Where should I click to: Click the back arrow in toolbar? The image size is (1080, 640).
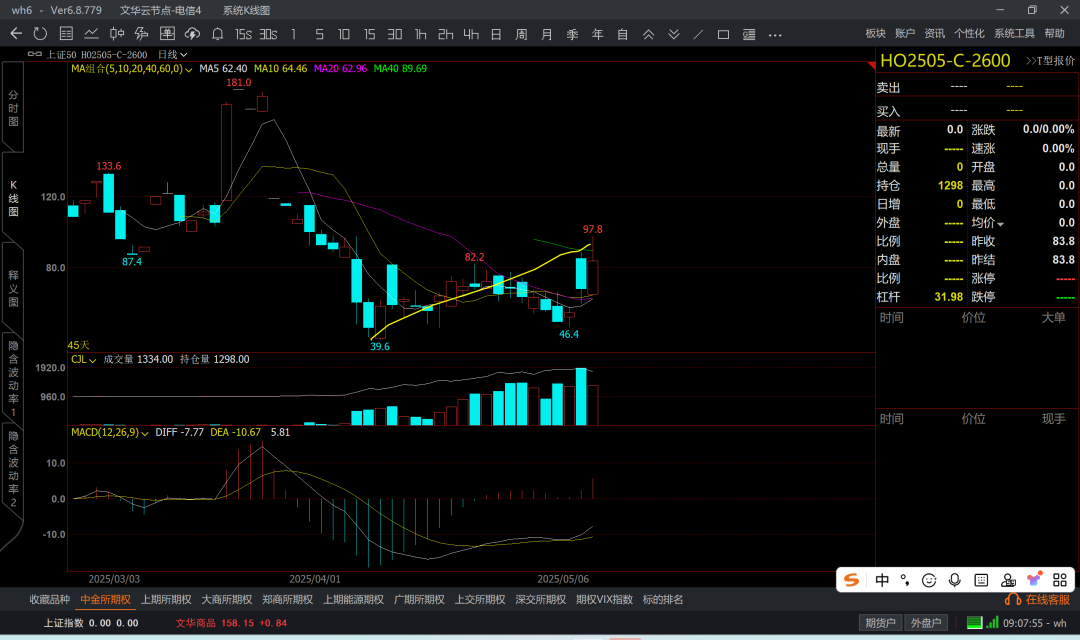pyautogui.click(x=16, y=34)
